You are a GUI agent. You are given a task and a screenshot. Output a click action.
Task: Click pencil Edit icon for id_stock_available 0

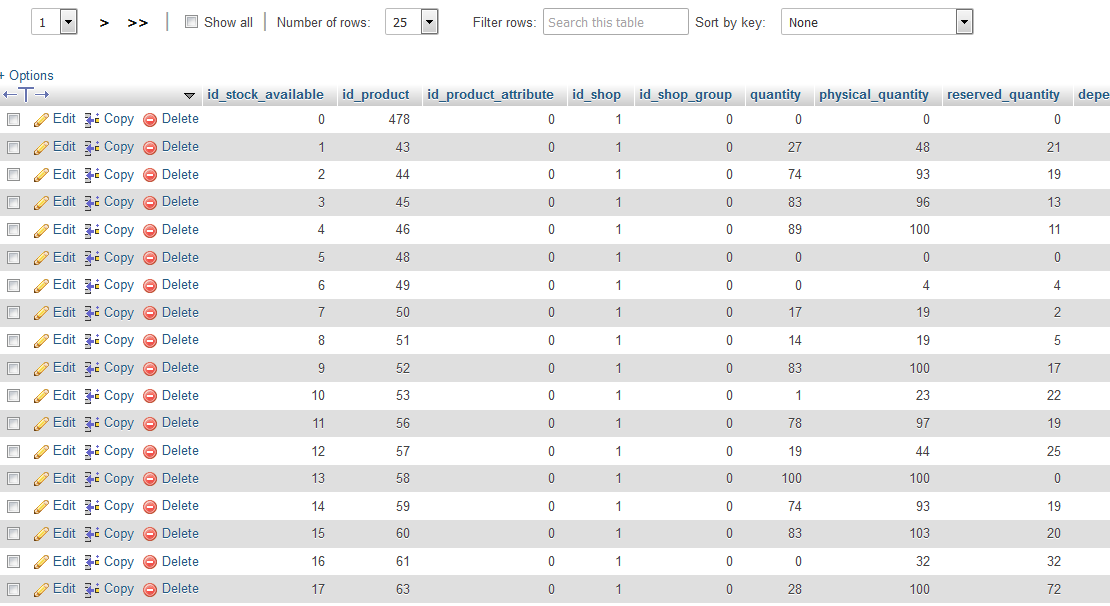tap(41, 120)
